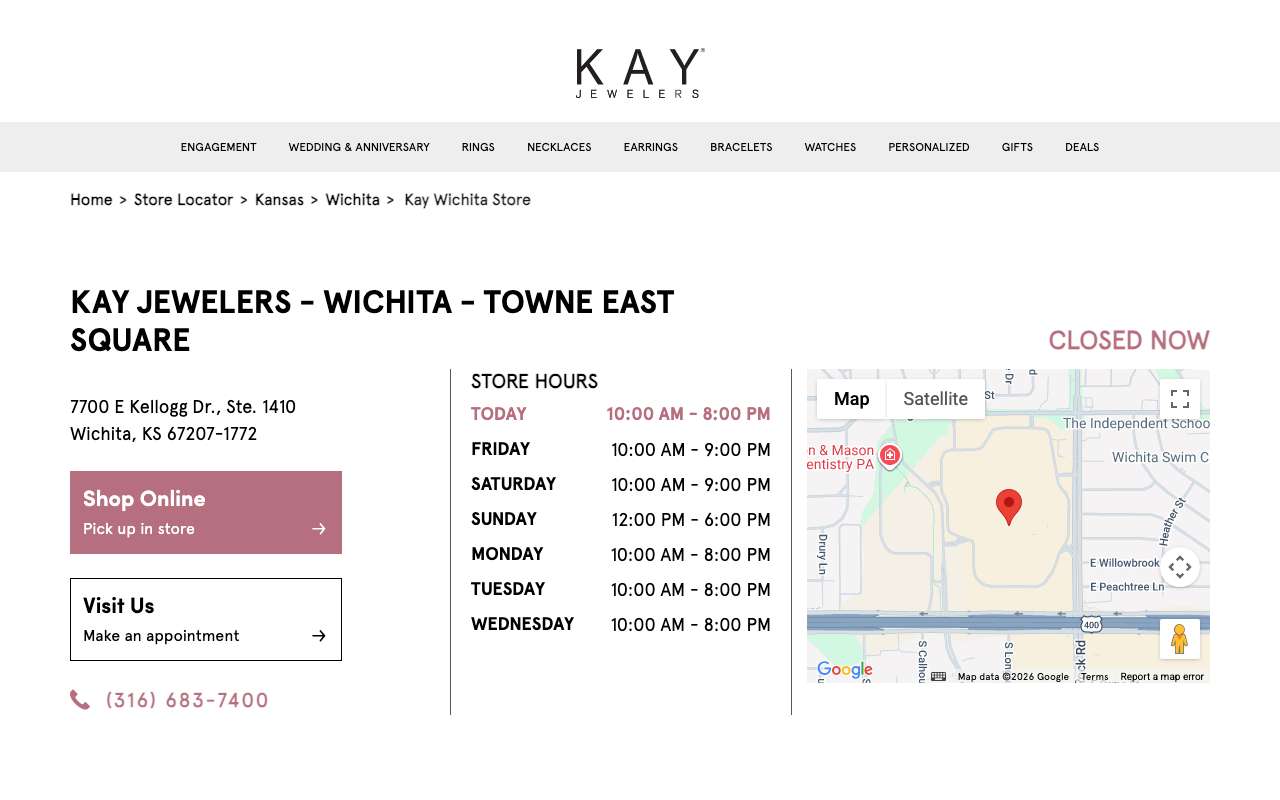
Task: Click Visit Us make an appointment button
Action: [x=206, y=619]
